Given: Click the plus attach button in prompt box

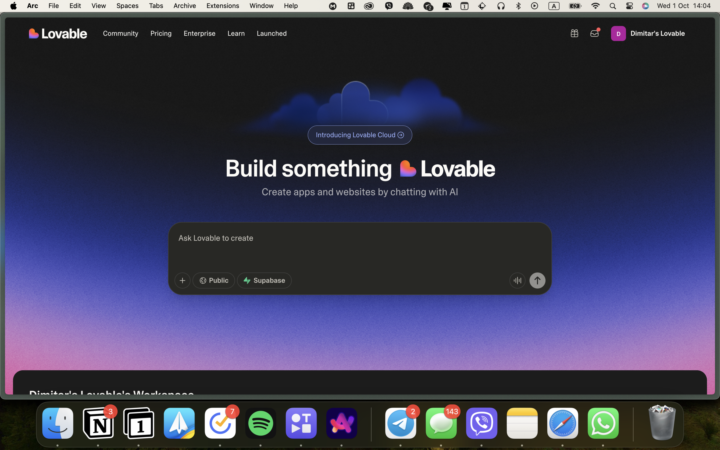Looking at the screenshot, I should click(182, 281).
